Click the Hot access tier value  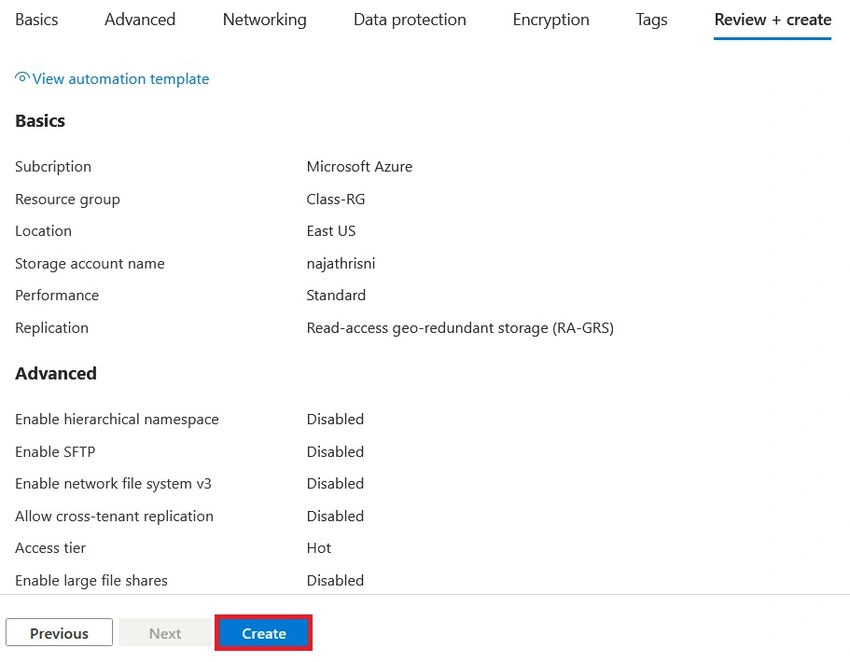[x=319, y=548]
